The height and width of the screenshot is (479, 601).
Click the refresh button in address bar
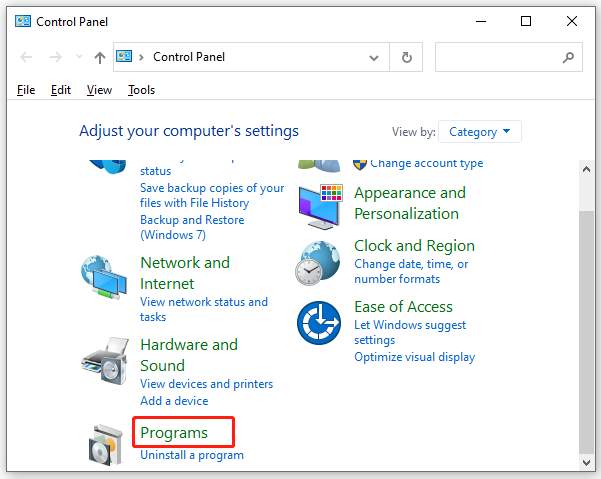406,57
